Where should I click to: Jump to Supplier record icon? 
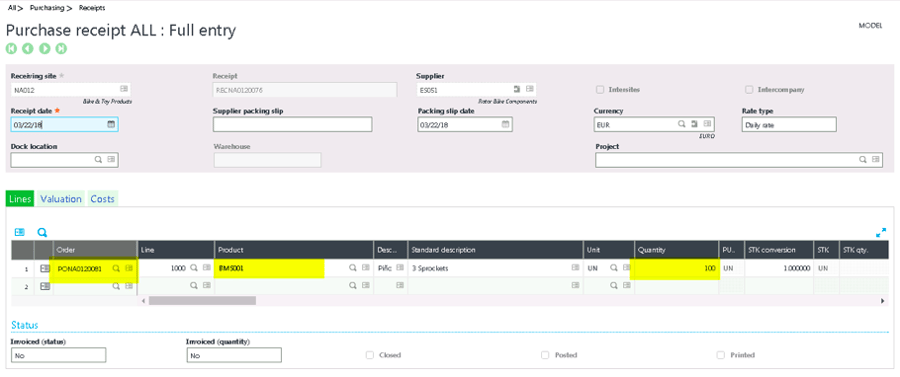517,89
